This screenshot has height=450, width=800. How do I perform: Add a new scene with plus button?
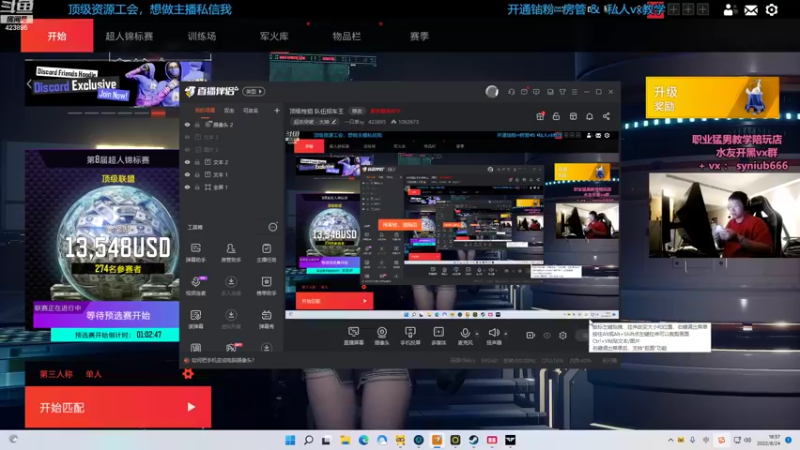coord(277,110)
